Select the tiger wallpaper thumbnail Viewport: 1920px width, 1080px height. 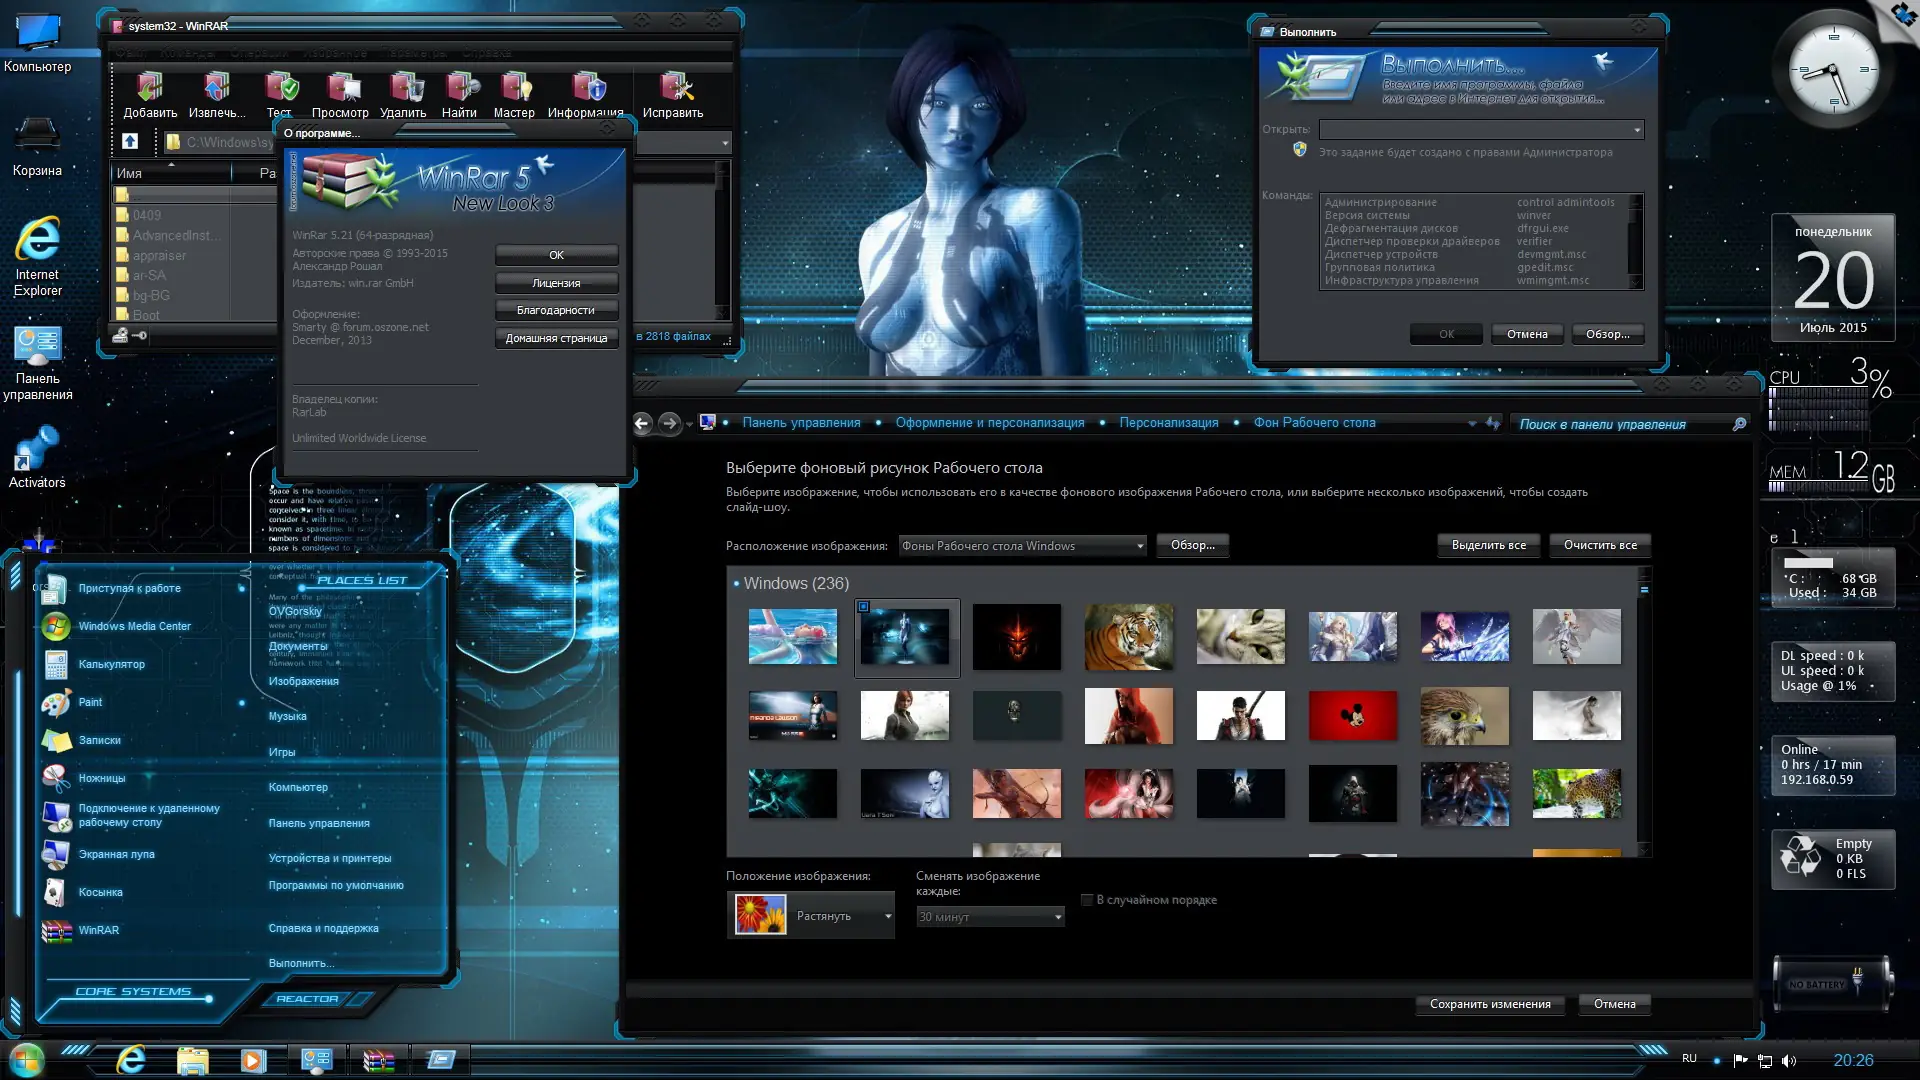(1128, 636)
